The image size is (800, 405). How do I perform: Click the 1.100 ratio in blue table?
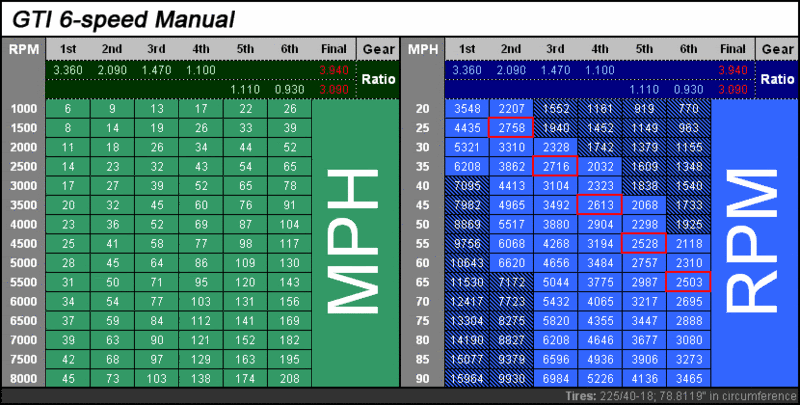(x=599, y=70)
